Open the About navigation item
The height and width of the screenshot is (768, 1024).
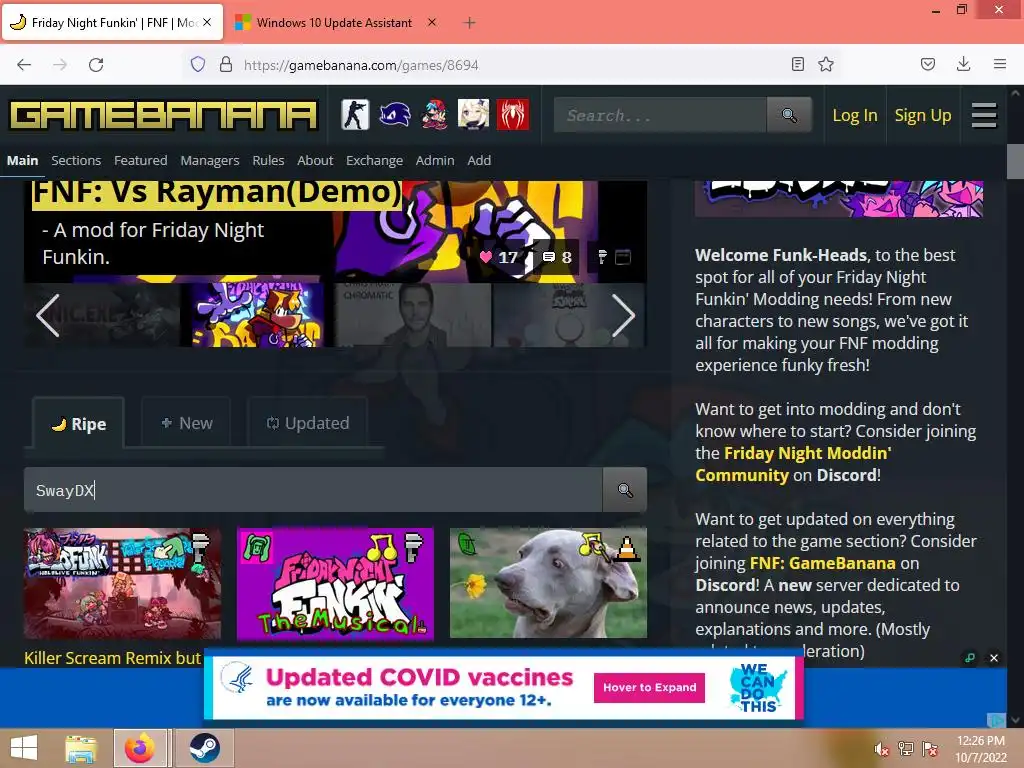point(315,161)
